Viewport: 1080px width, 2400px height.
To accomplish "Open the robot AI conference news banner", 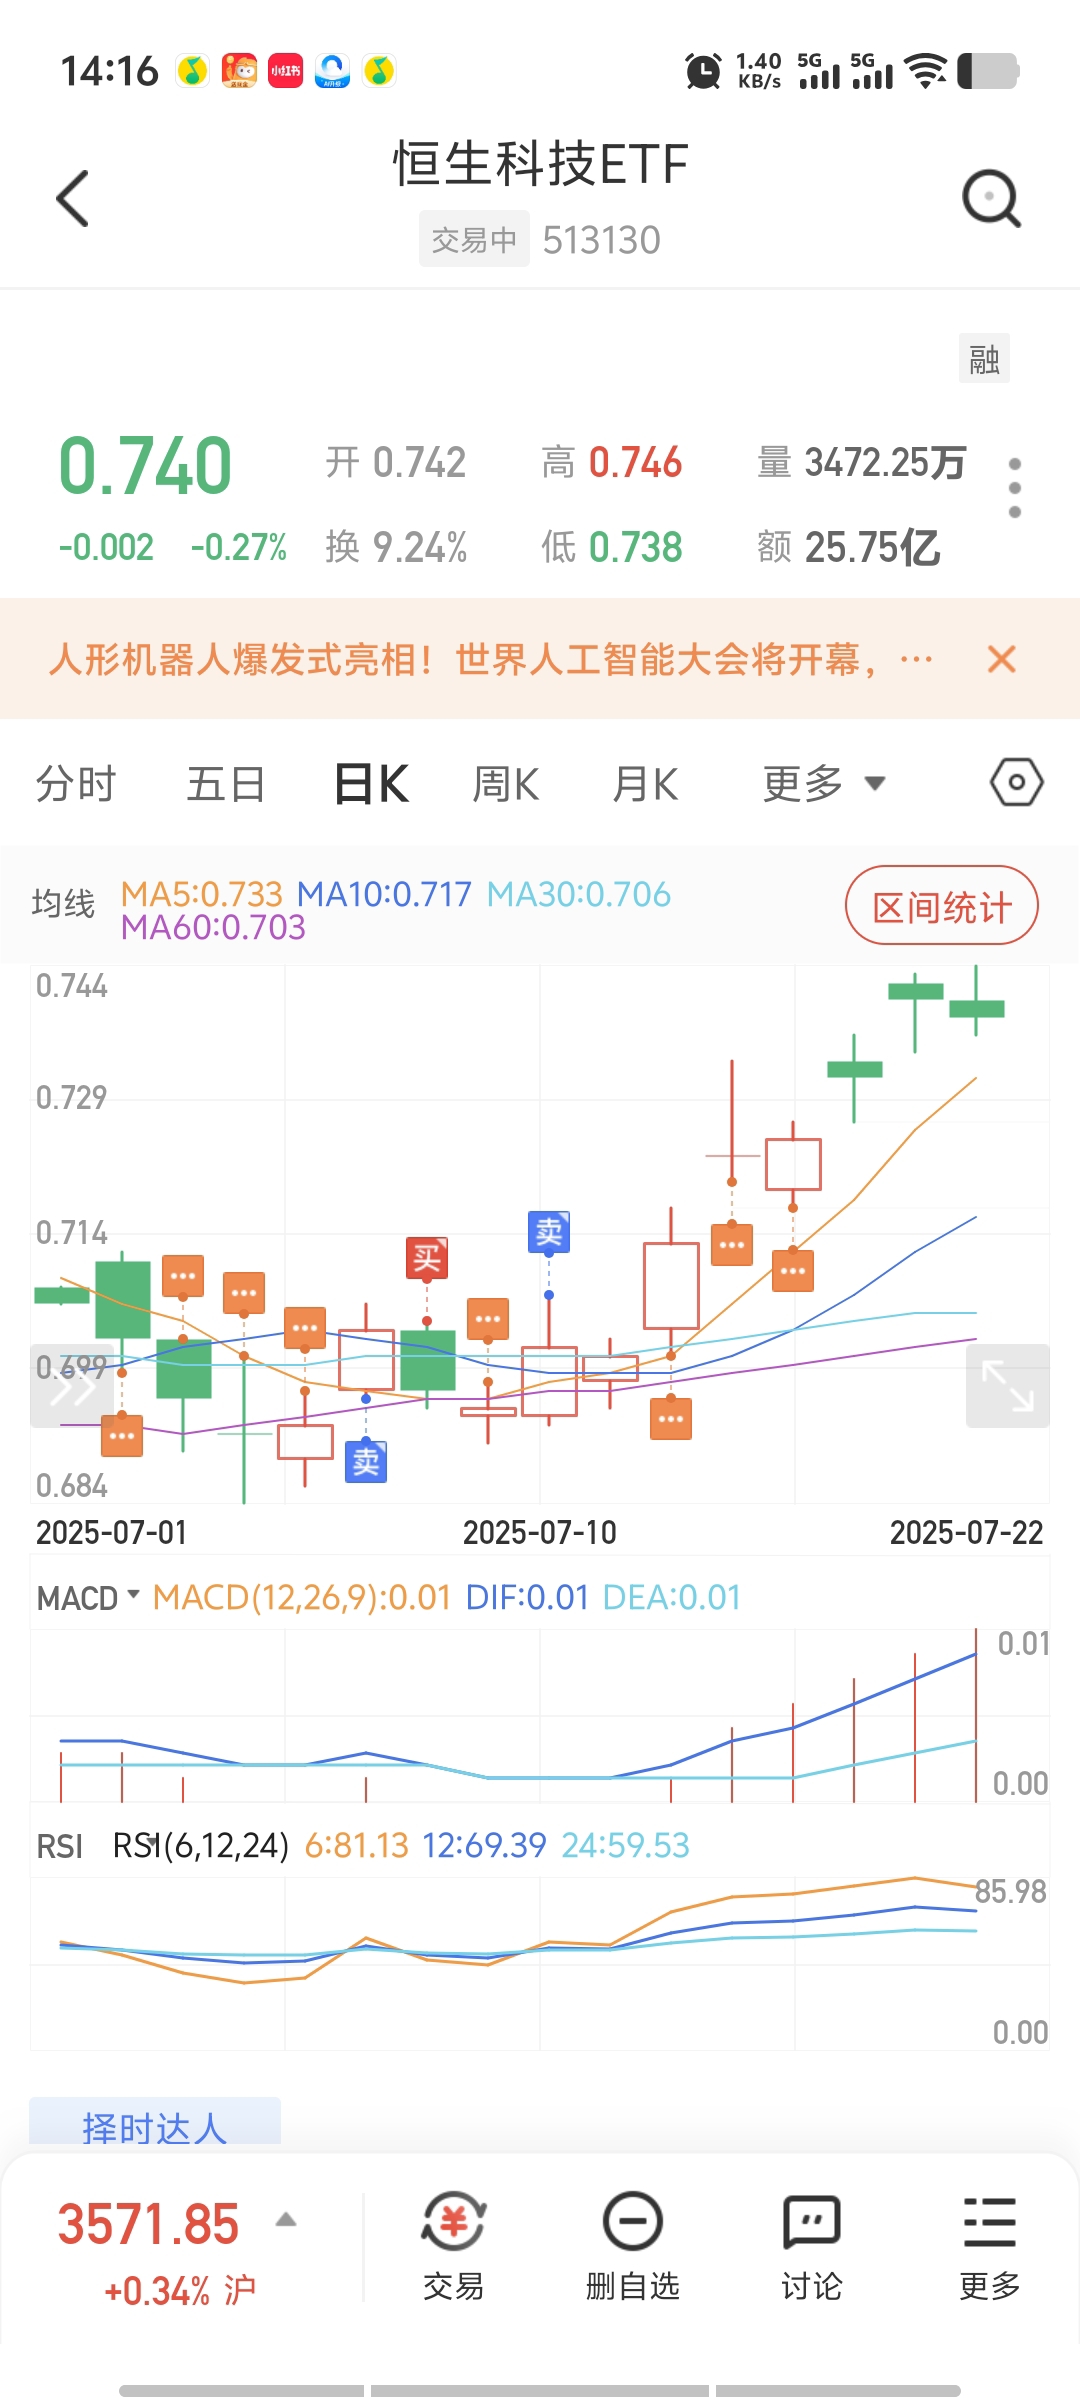I will pos(490,659).
